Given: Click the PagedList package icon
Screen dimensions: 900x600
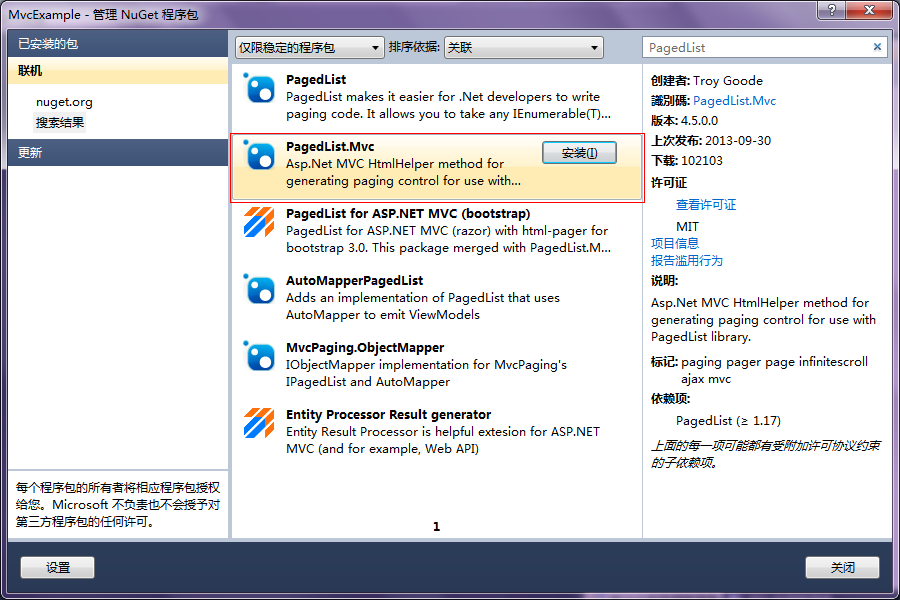Looking at the screenshot, I should [x=259, y=88].
